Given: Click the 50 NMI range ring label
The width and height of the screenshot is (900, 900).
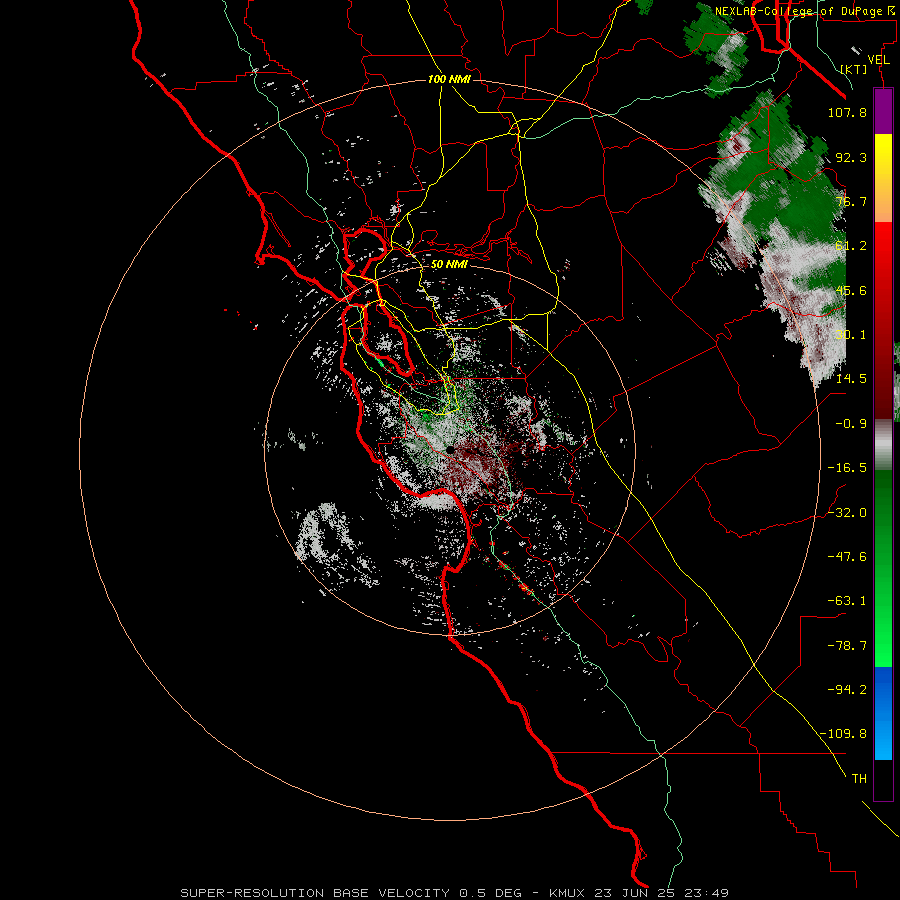Looking at the screenshot, I should point(449,265).
